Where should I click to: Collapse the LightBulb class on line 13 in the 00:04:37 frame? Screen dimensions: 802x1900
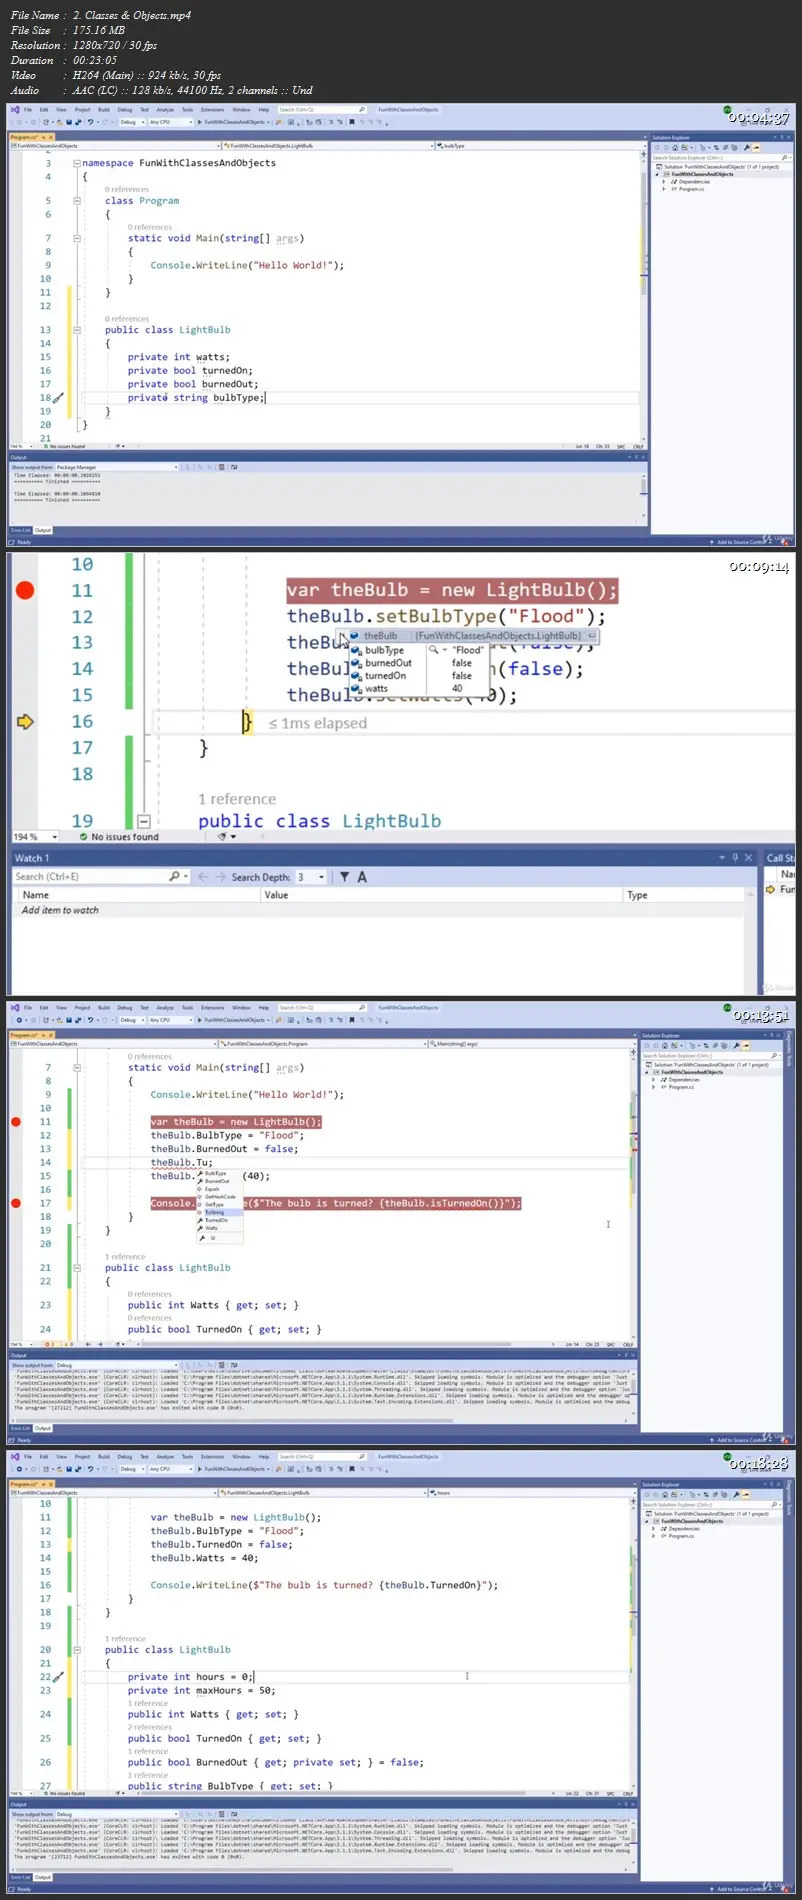77,330
